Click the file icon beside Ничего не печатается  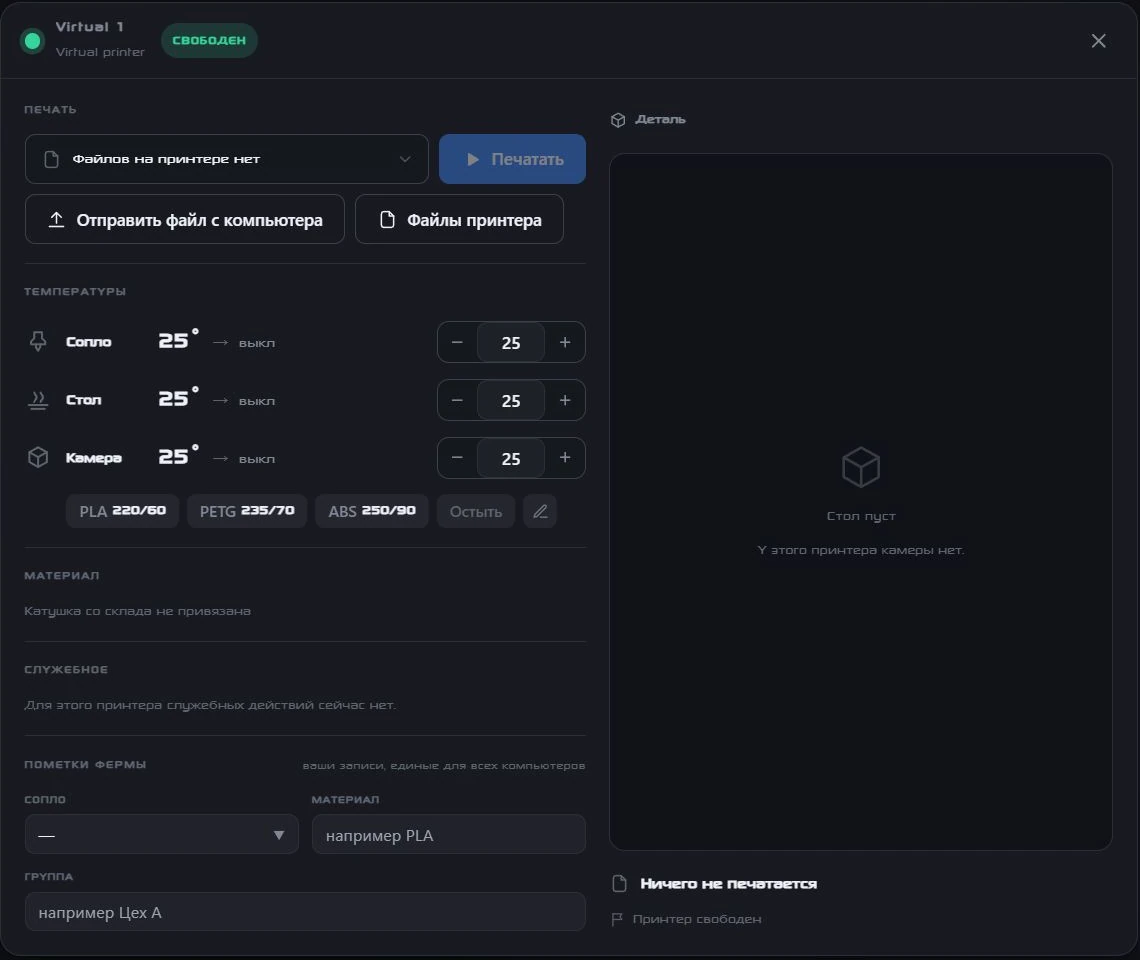(619, 884)
